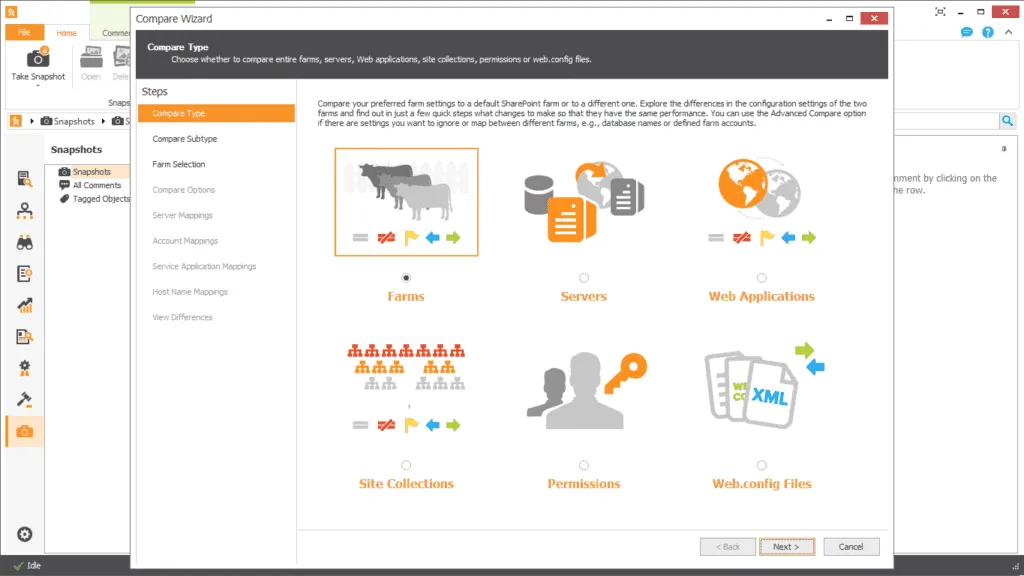The width and height of the screenshot is (1024, 576).
Task: Click the Next button
Action: tap(787, 547)
